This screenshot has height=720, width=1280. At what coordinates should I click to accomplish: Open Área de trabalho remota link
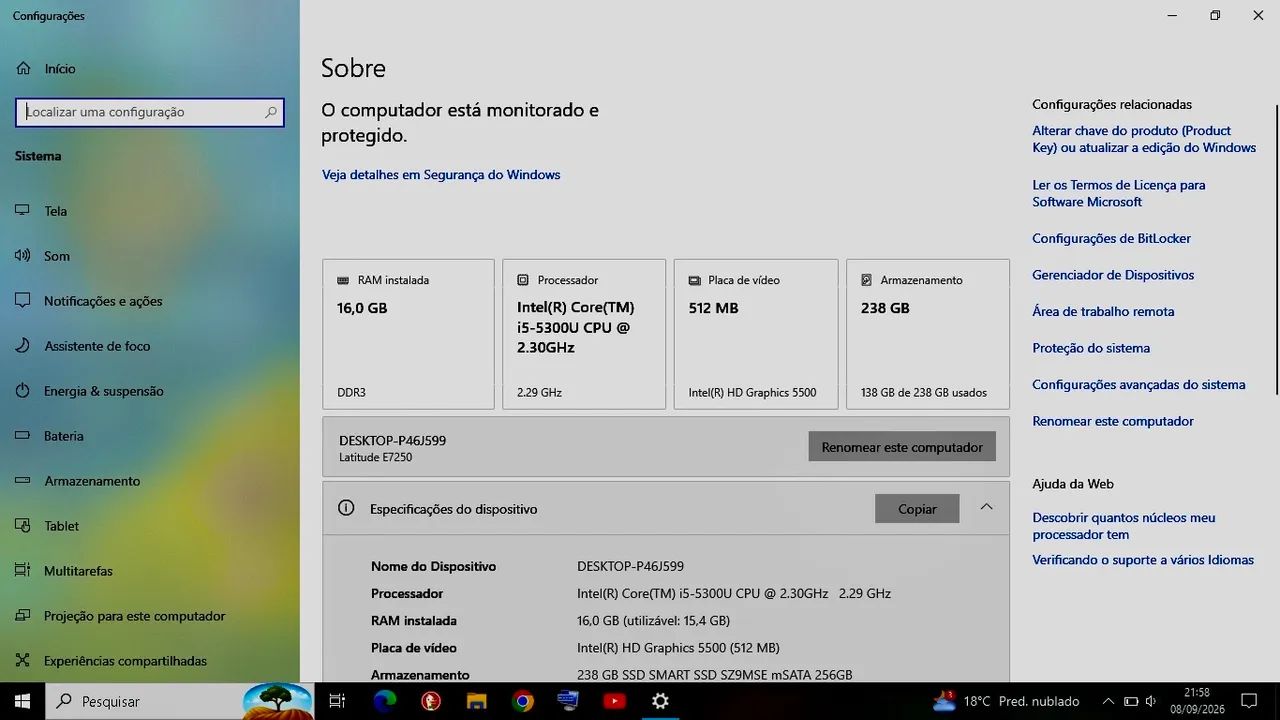[1103, 311]
